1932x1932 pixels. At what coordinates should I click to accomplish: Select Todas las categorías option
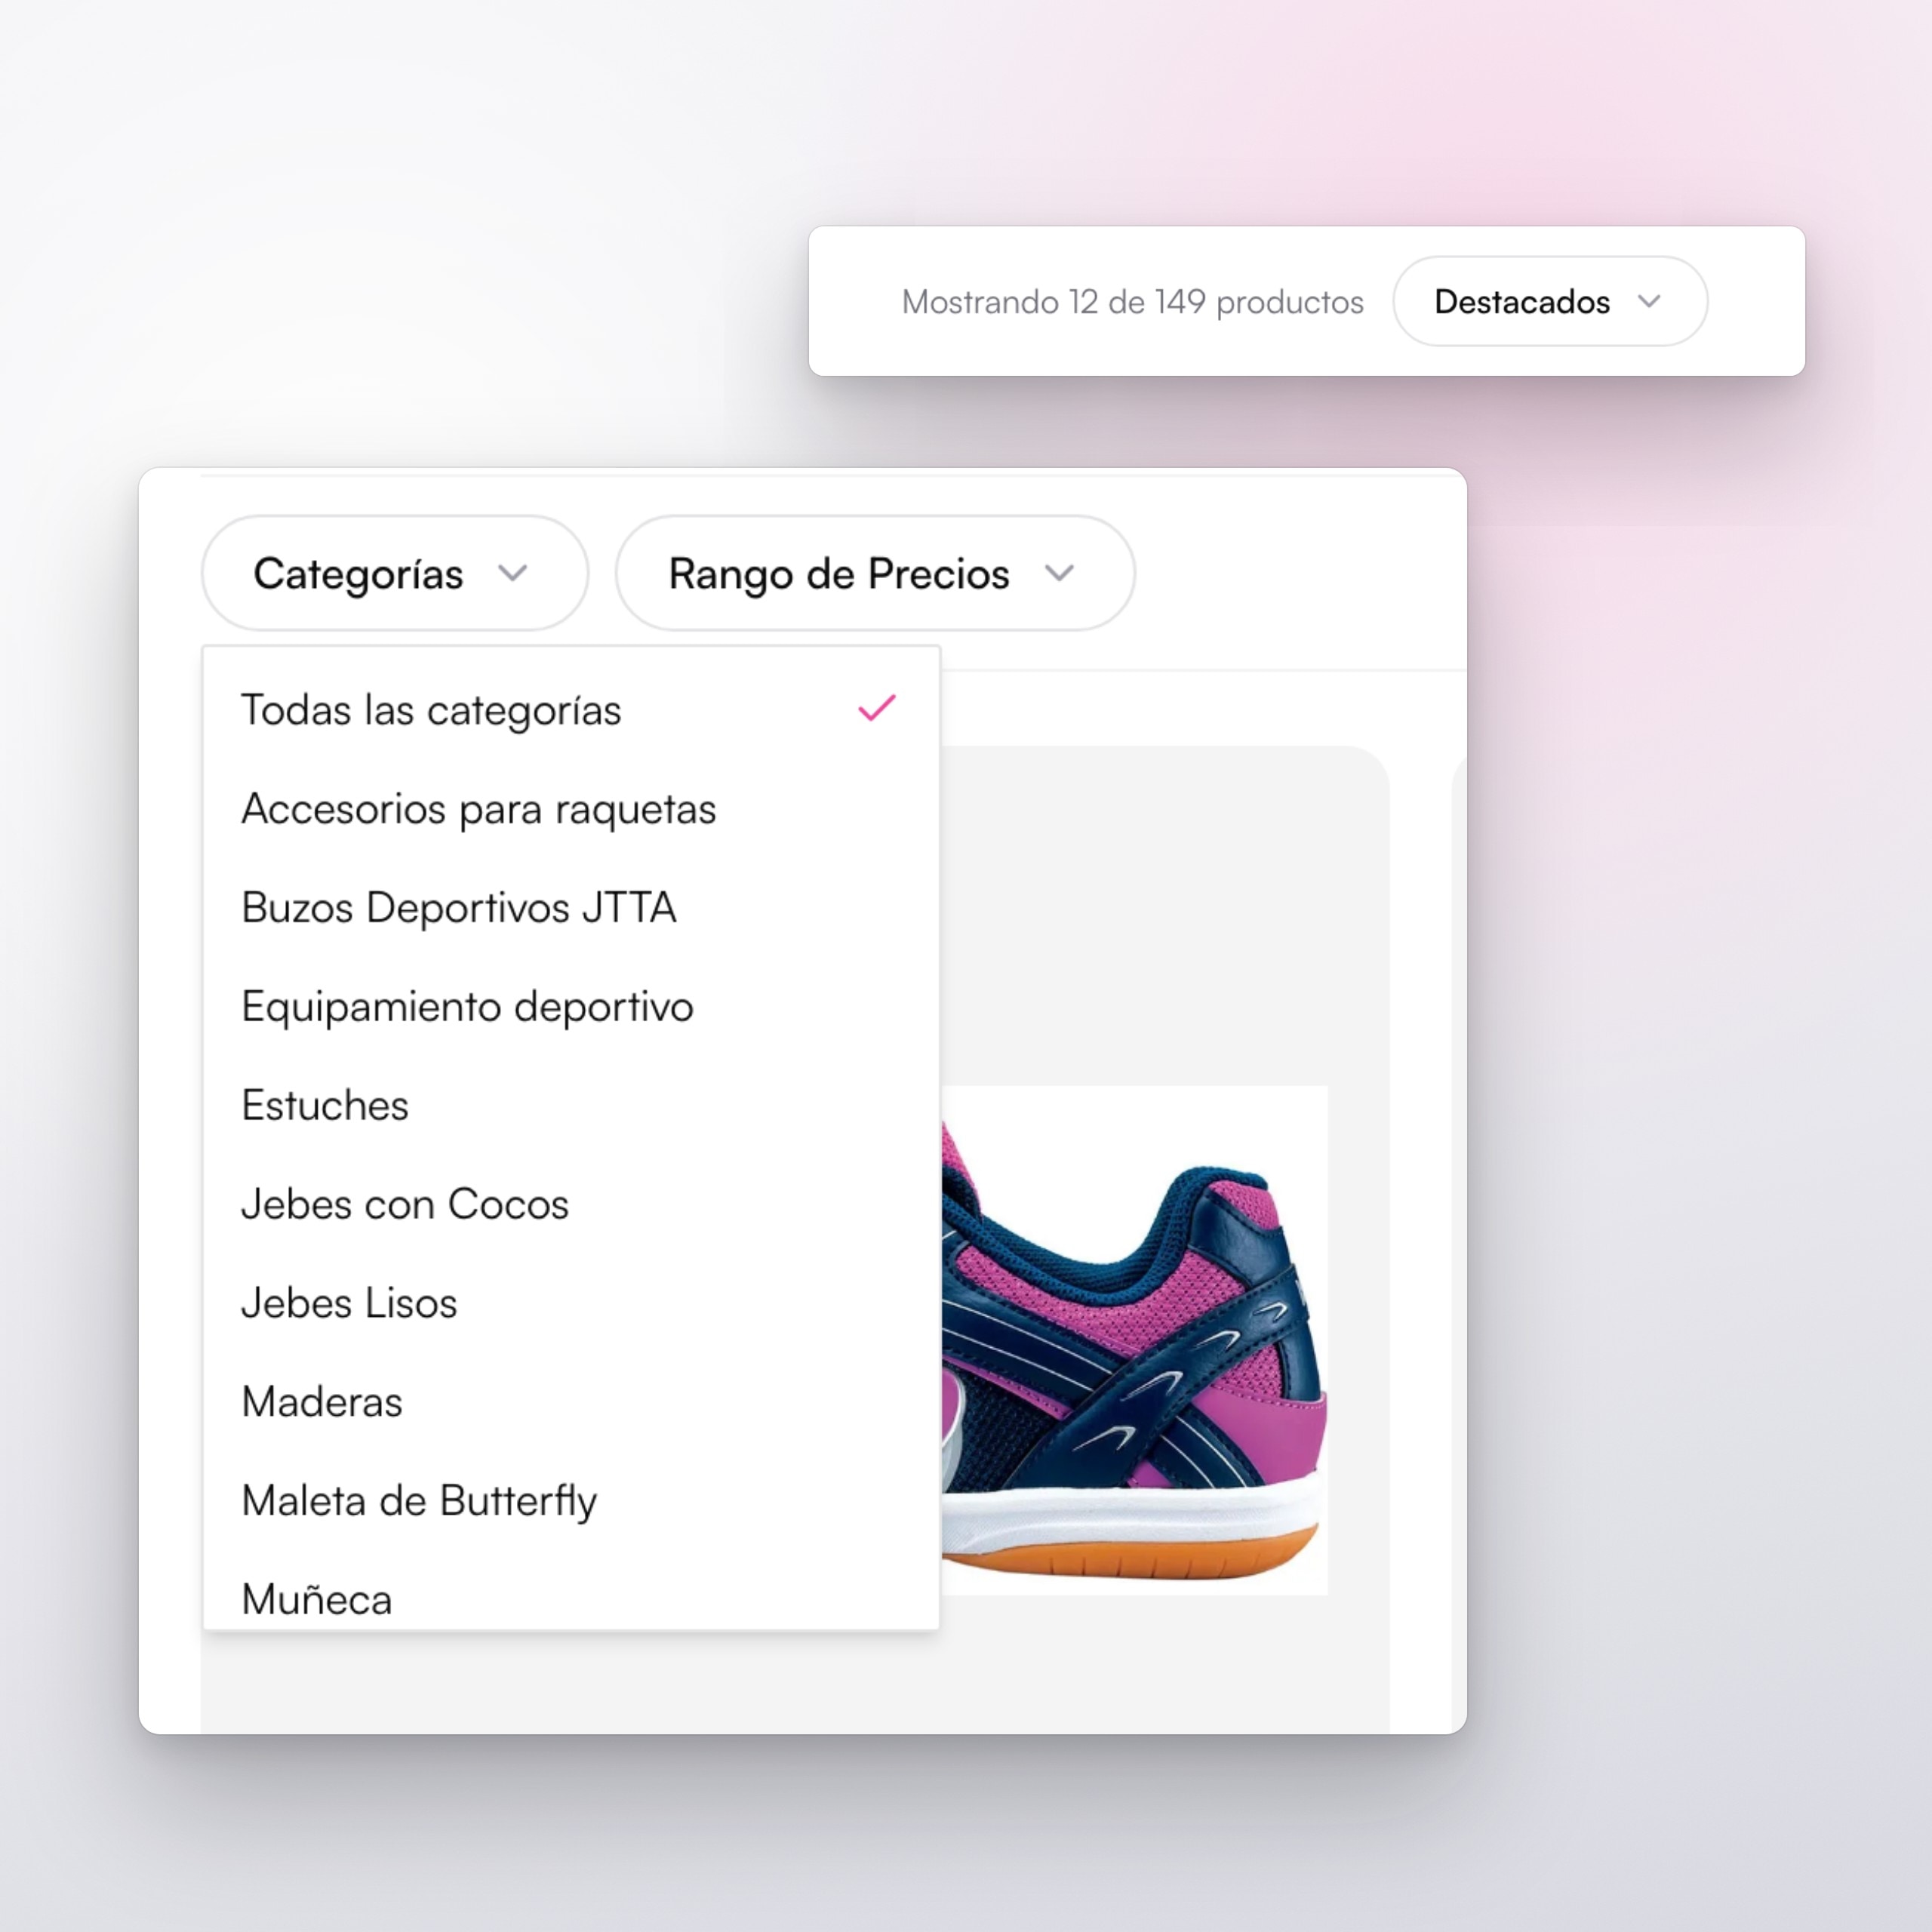coord(571,710)
